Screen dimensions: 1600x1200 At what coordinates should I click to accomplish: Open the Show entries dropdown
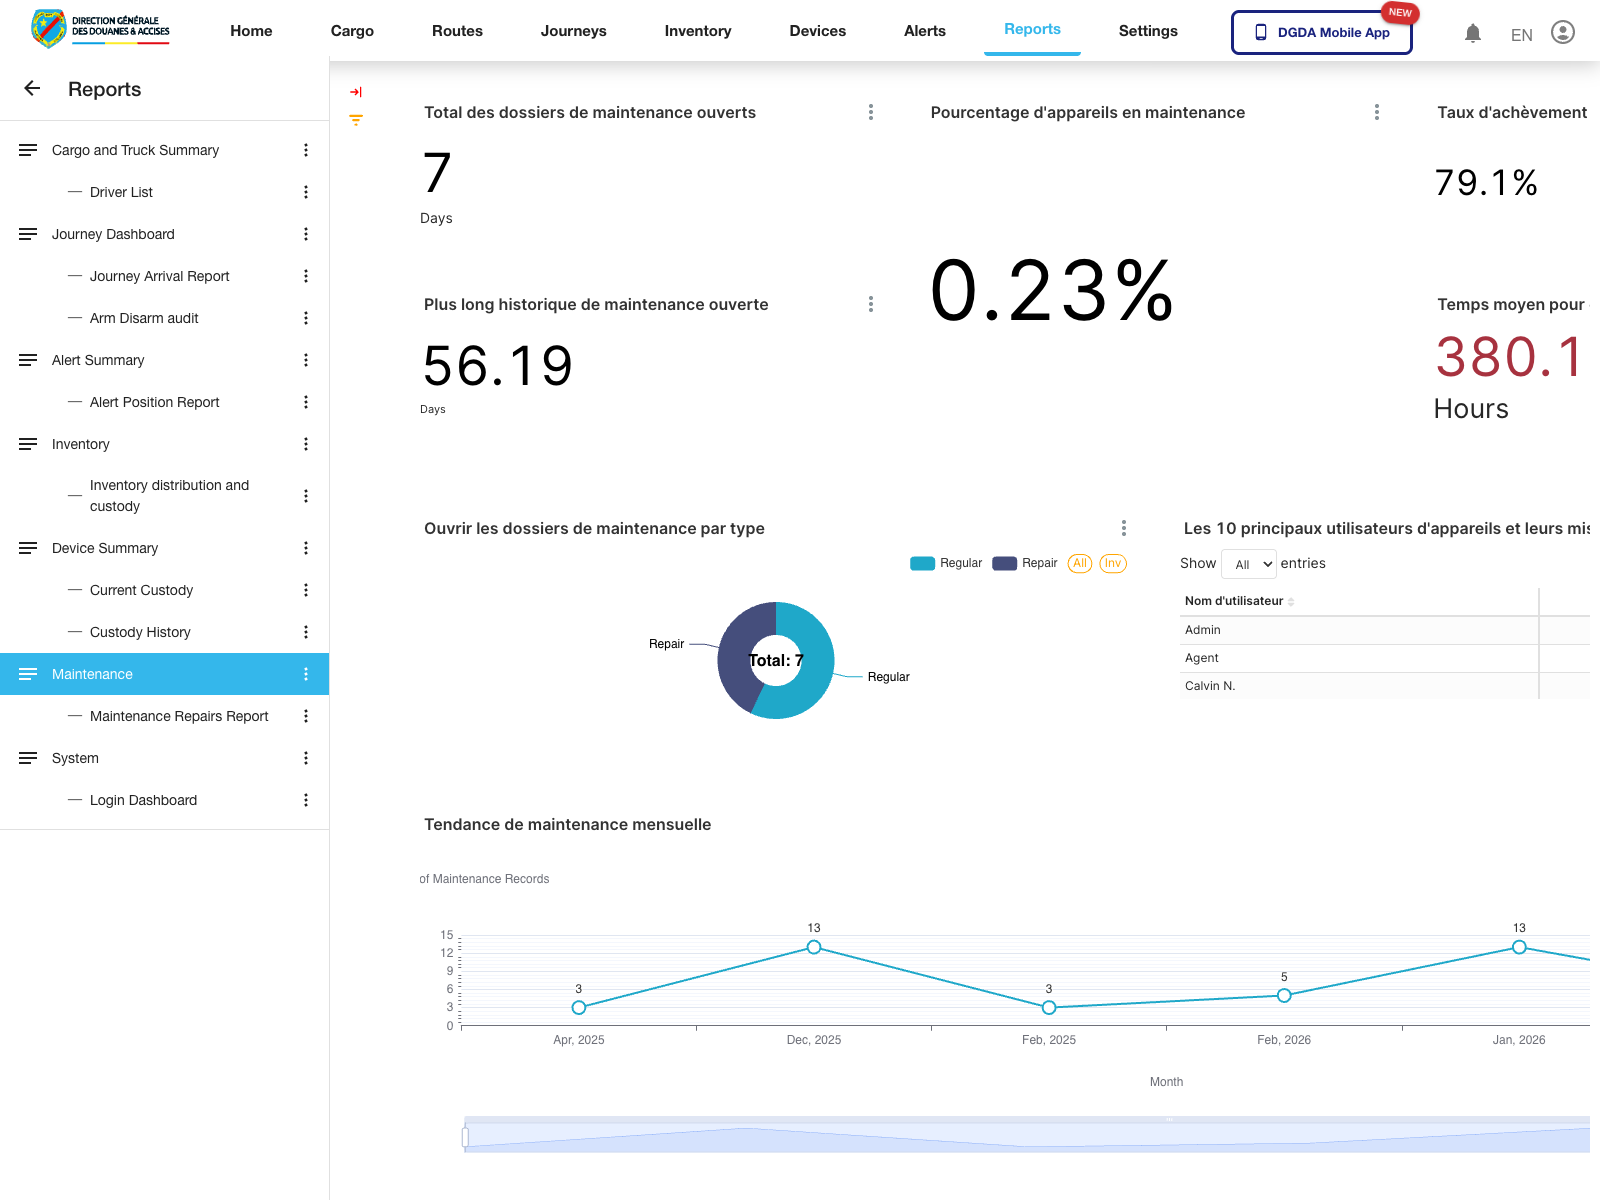pos(1249,564)
